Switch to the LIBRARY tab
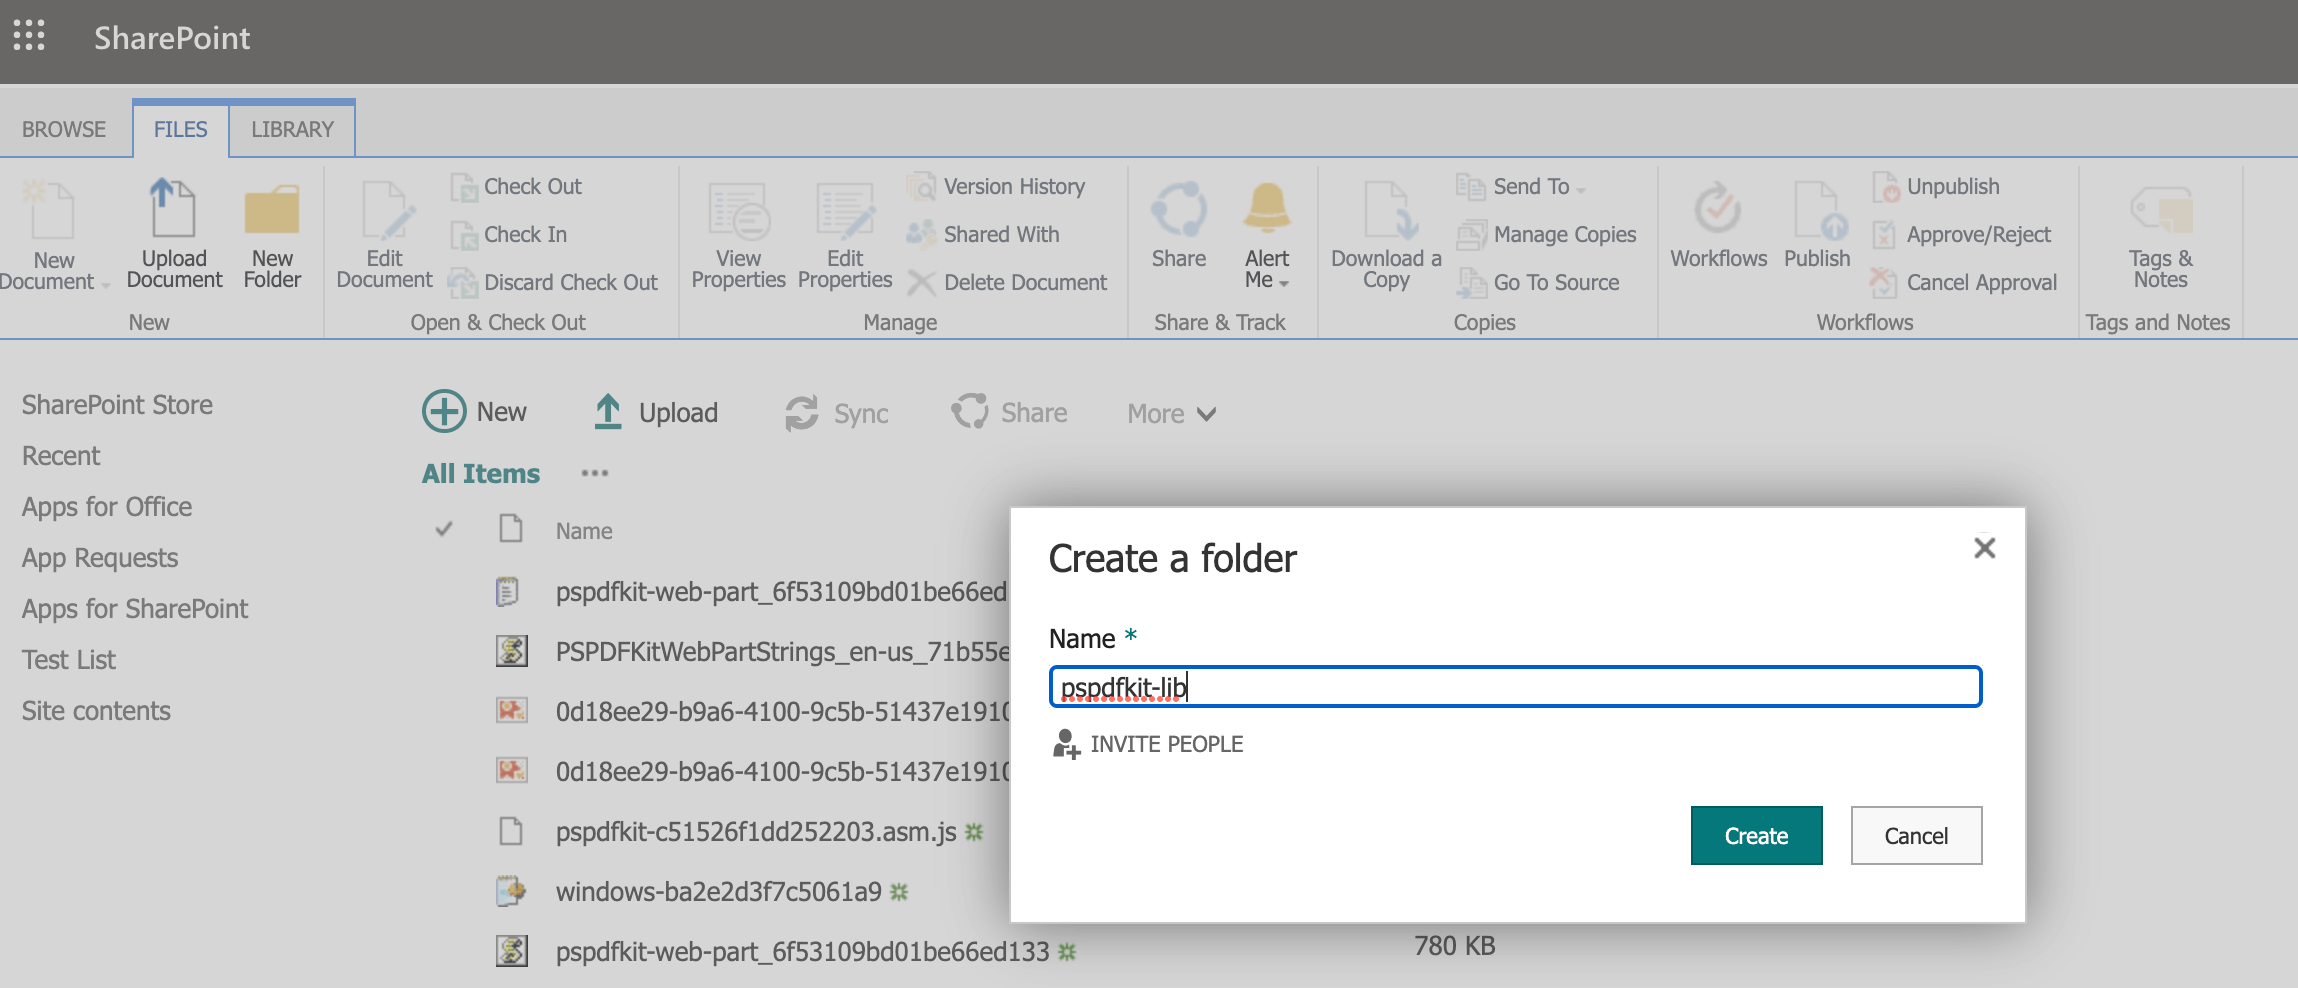This screenshot has width=2298, height=988. 292,130
